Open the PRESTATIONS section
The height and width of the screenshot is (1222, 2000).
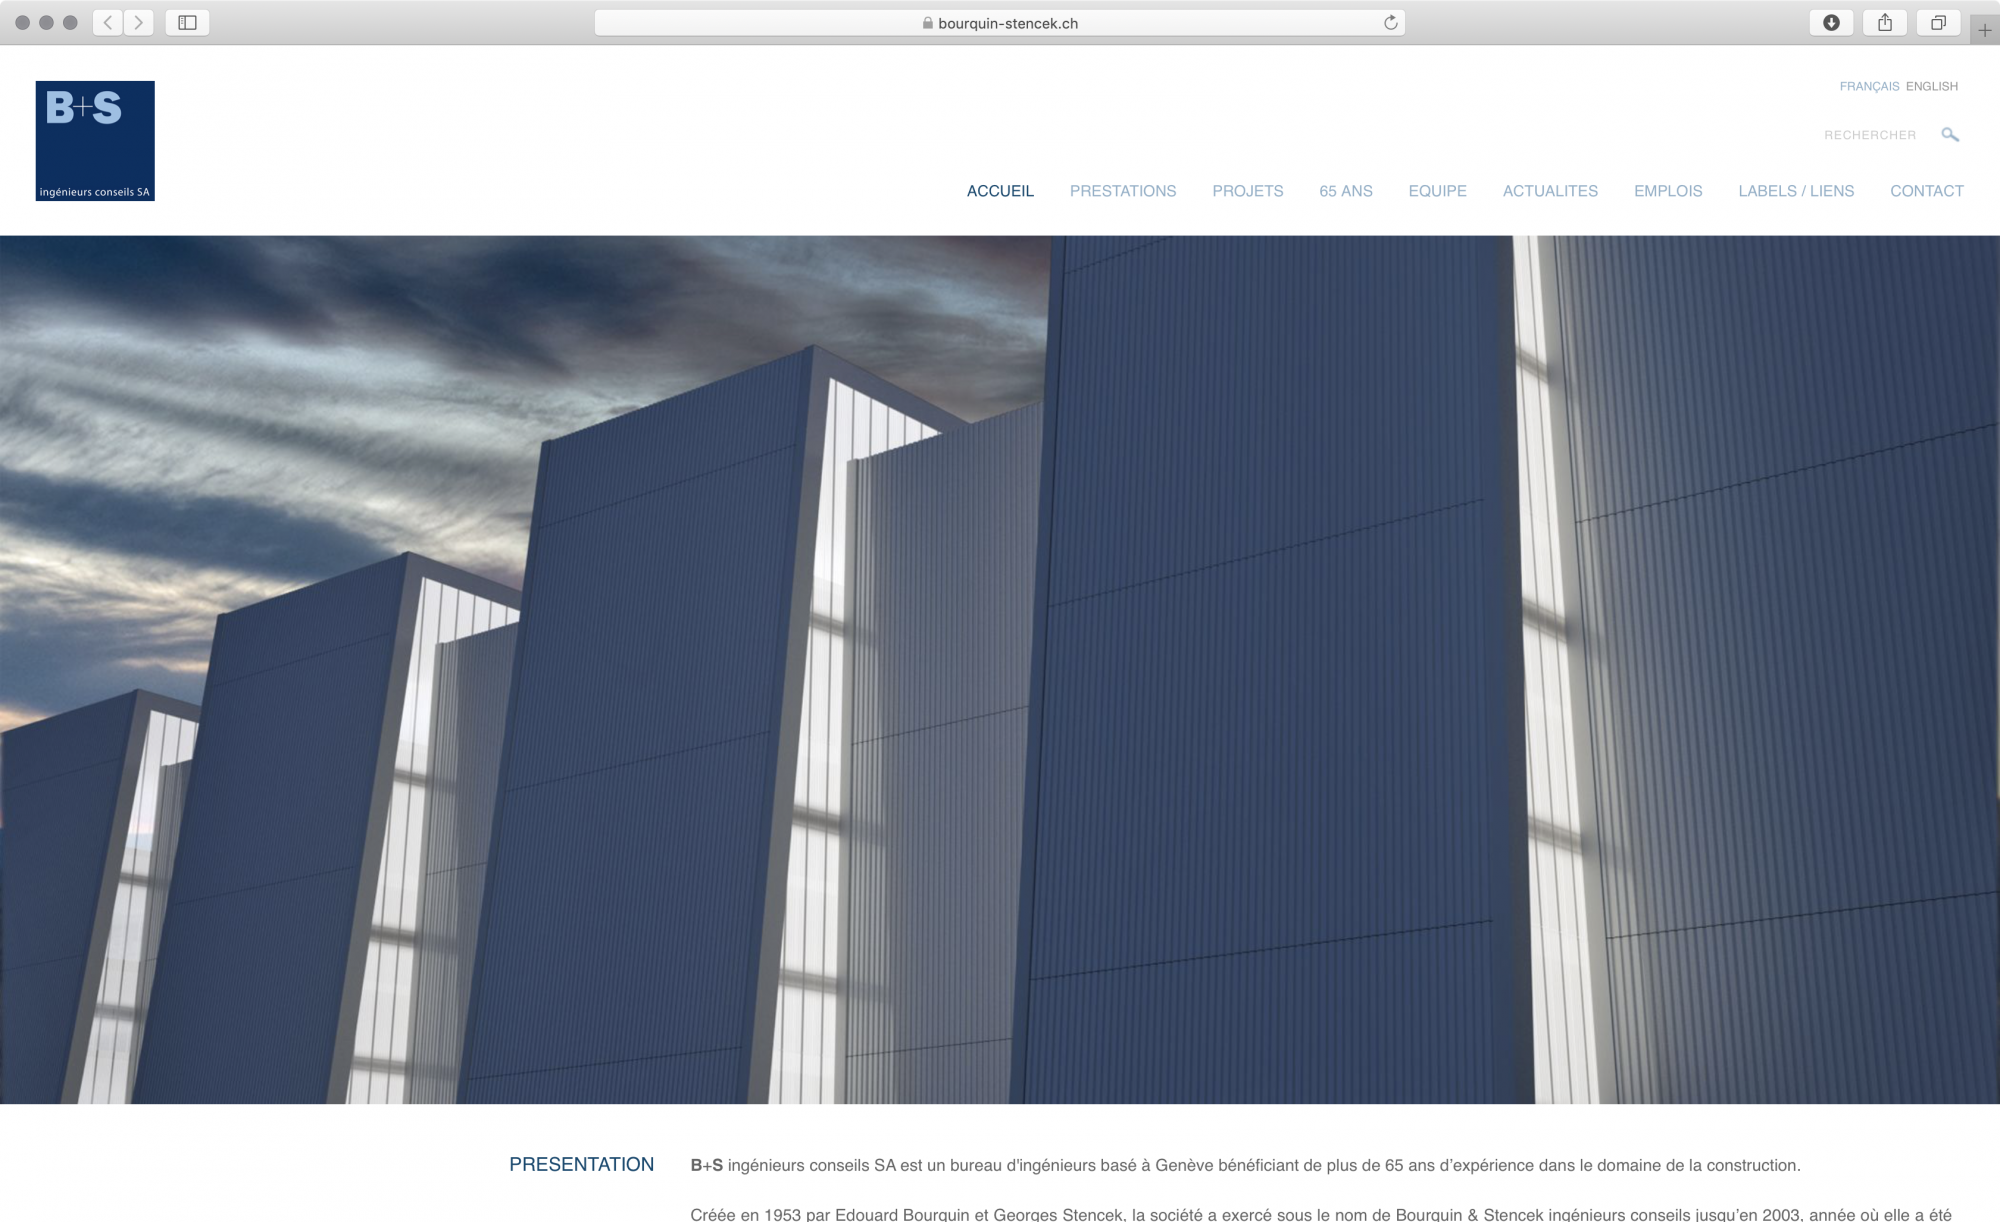[x=1123, y=191]
